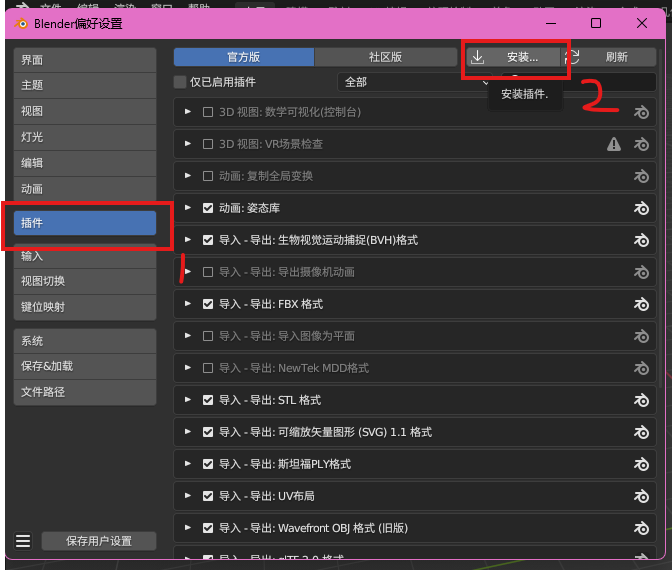The image size is (672, 570).
Task: Disable UV布局 addon checkbox
Action: (208, 496)
